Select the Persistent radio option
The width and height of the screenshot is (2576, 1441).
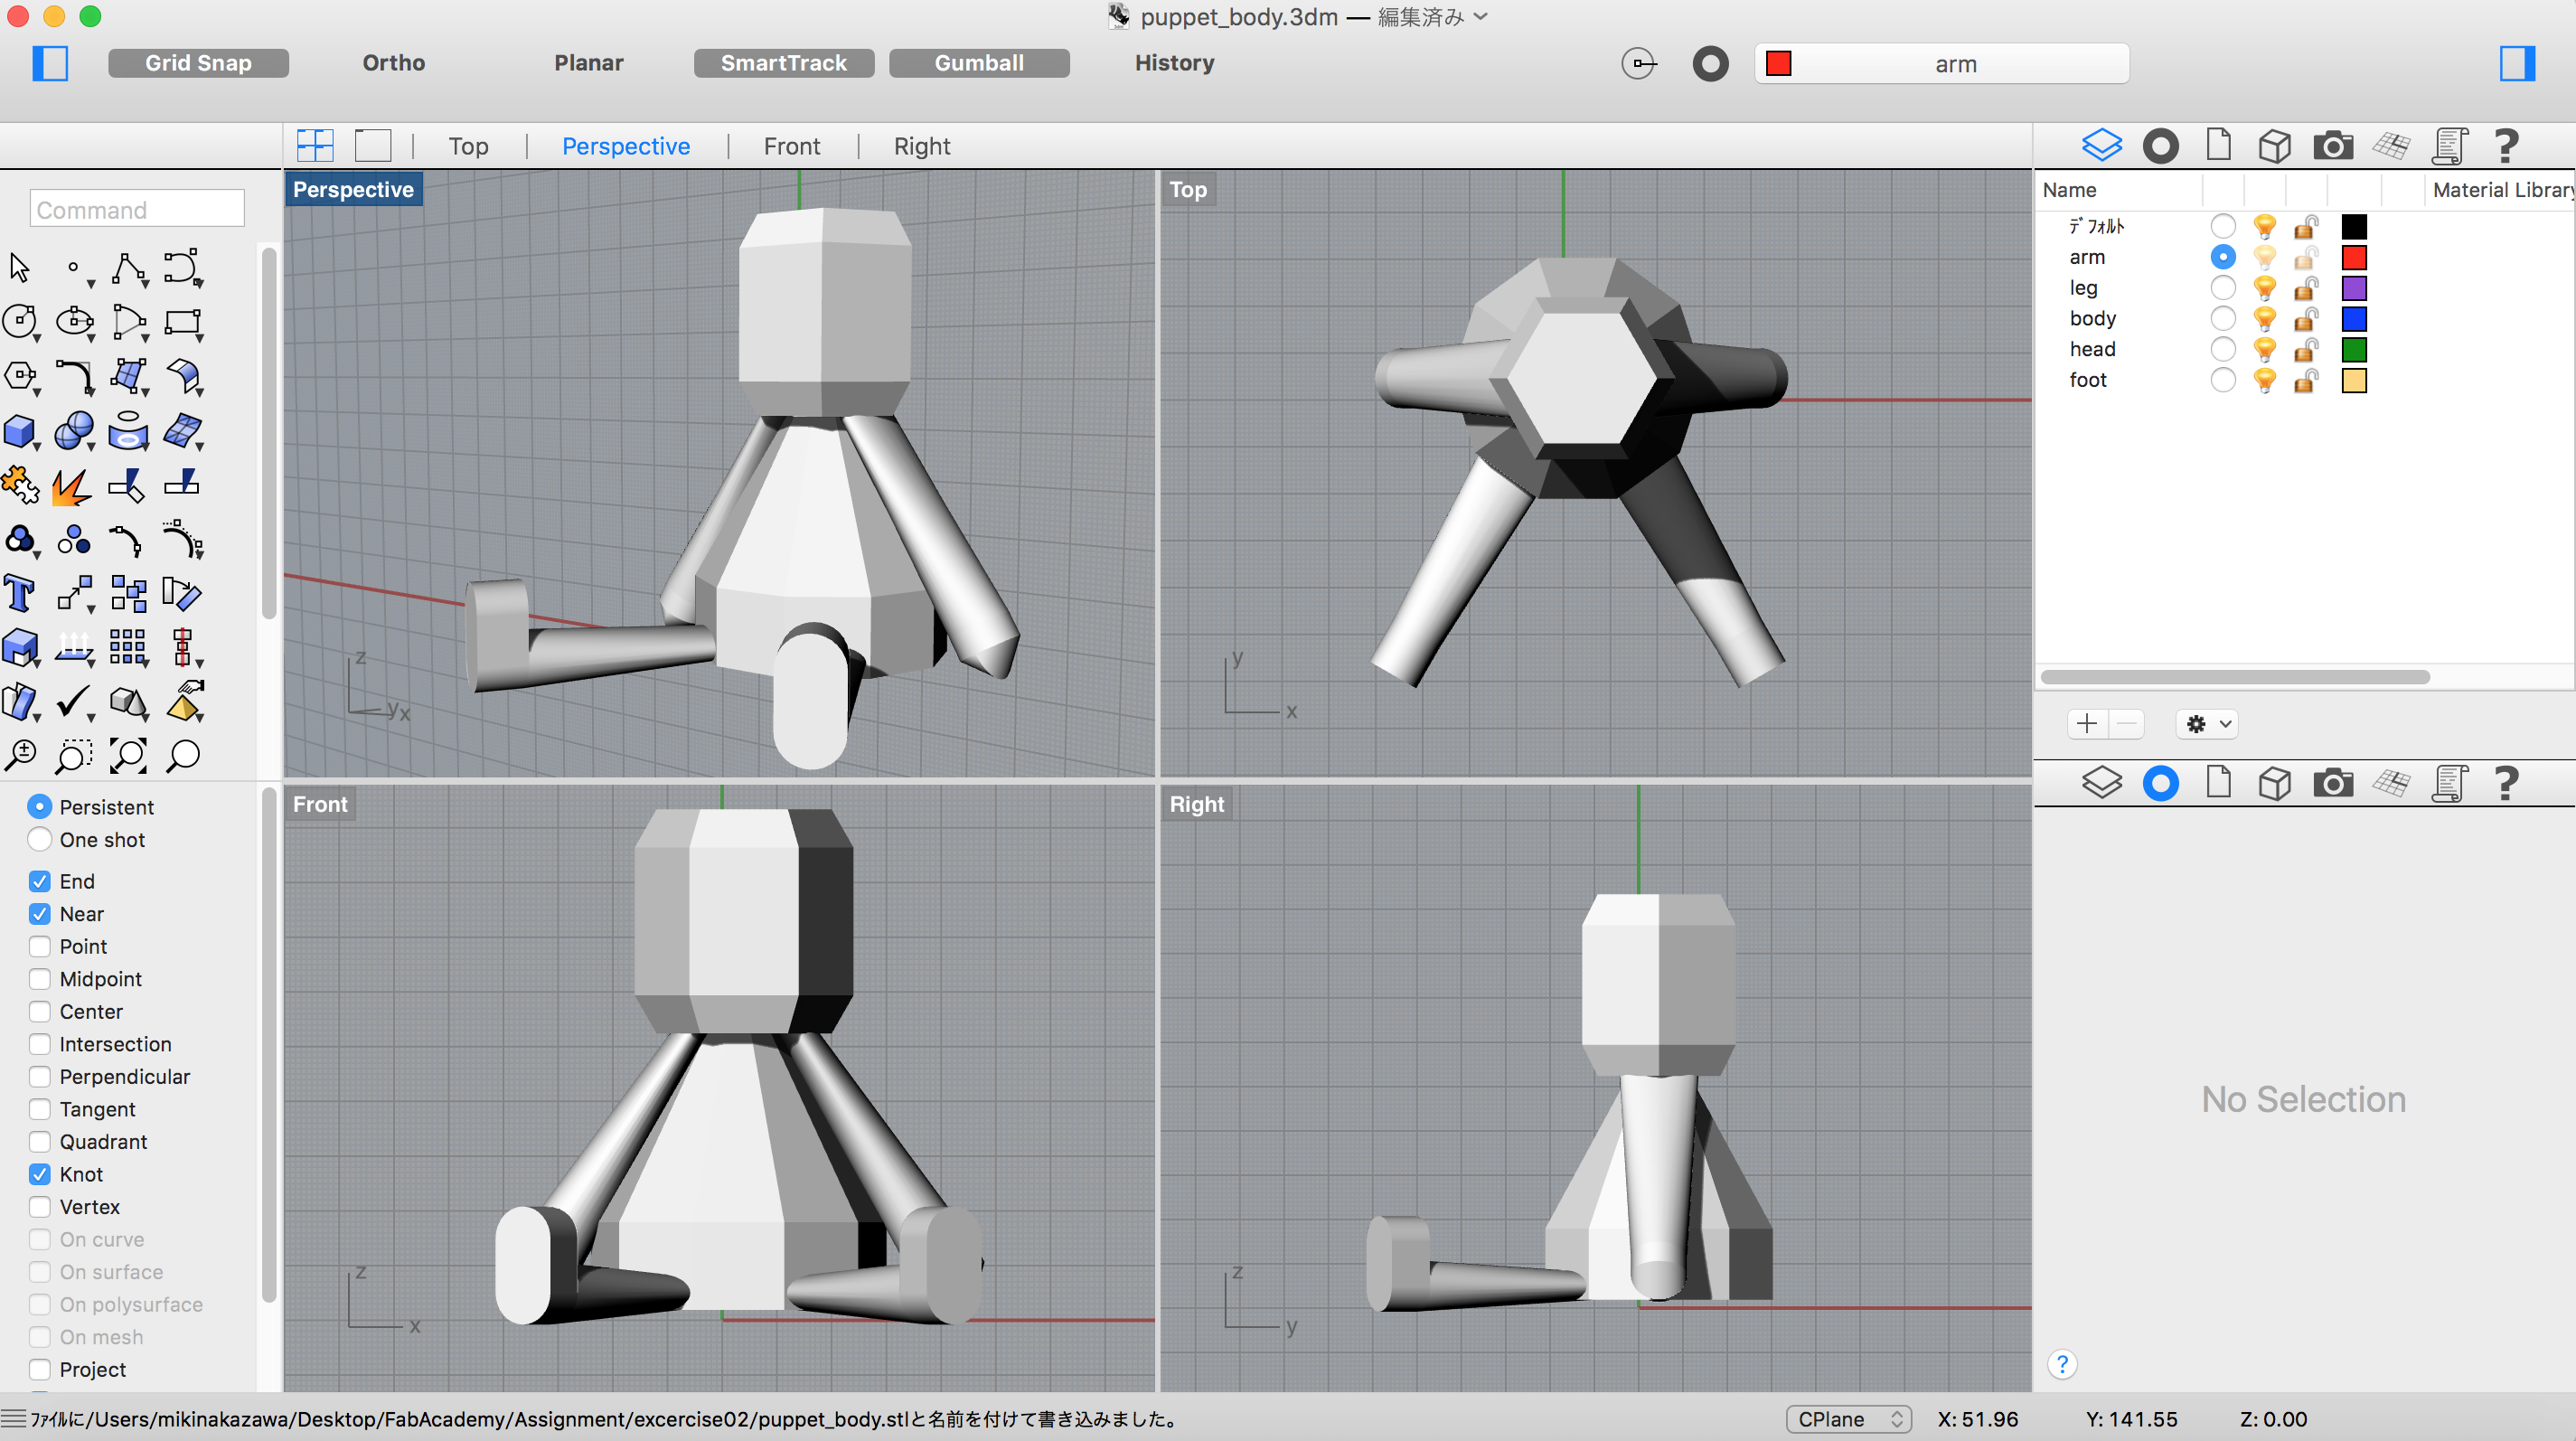pos(40,806)
